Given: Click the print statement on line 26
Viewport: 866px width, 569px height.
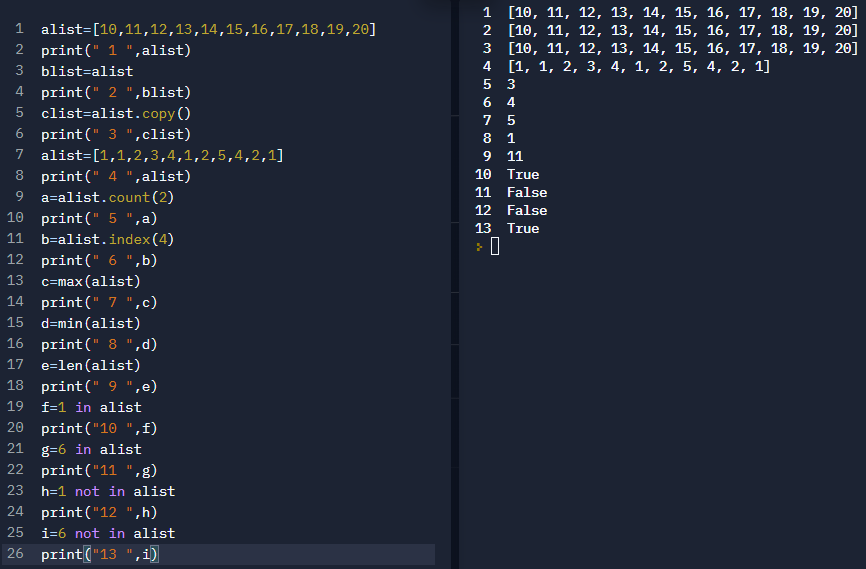Looking at the screenshot, I should click(x=100, y=554).
